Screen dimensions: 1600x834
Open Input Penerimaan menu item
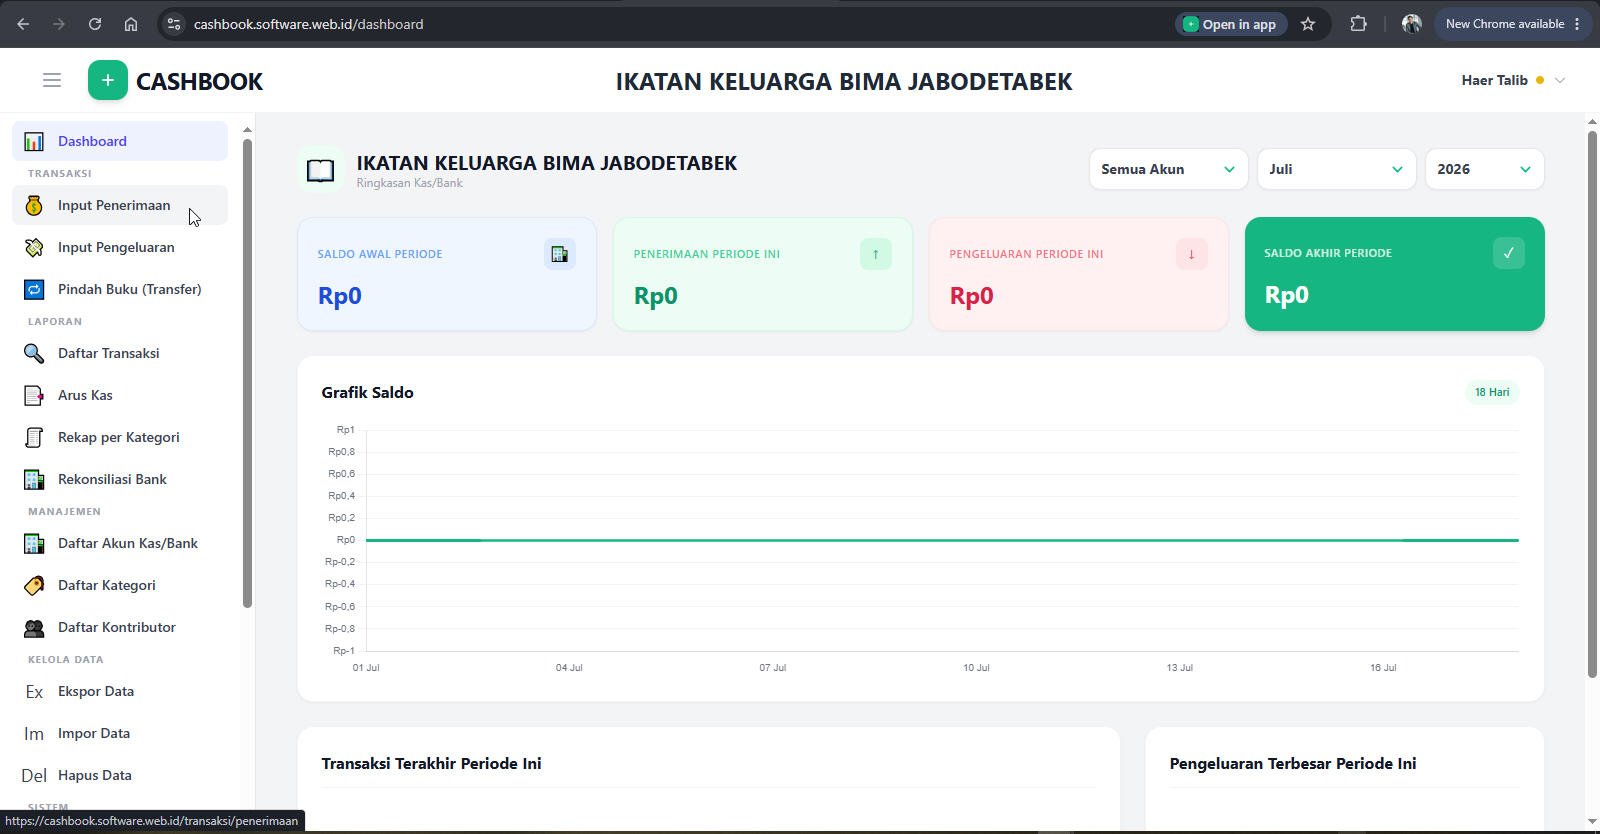(120, 205)
